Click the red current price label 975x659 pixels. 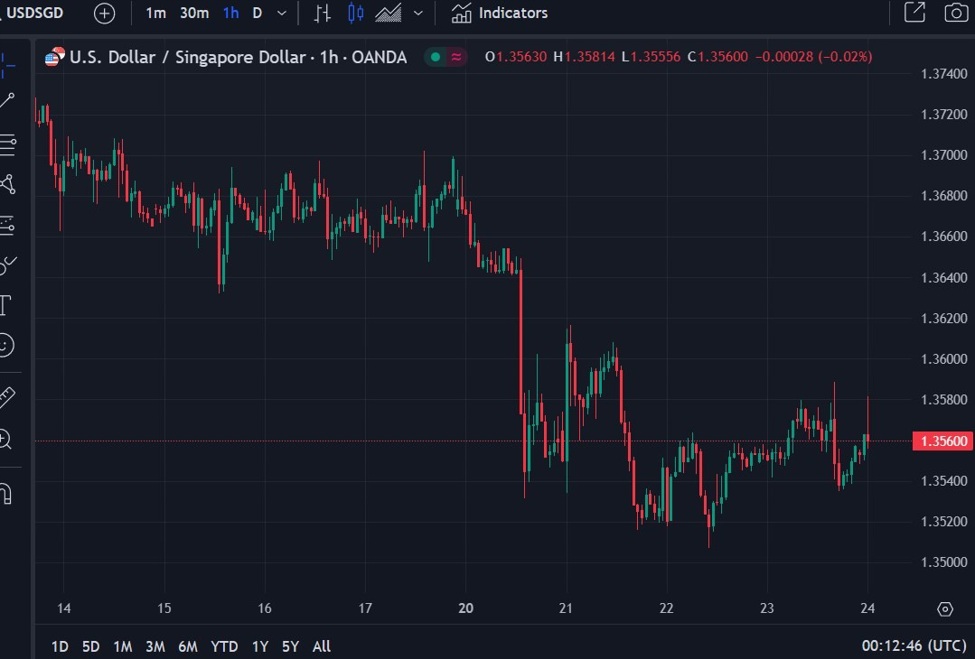tap(941, 440)
